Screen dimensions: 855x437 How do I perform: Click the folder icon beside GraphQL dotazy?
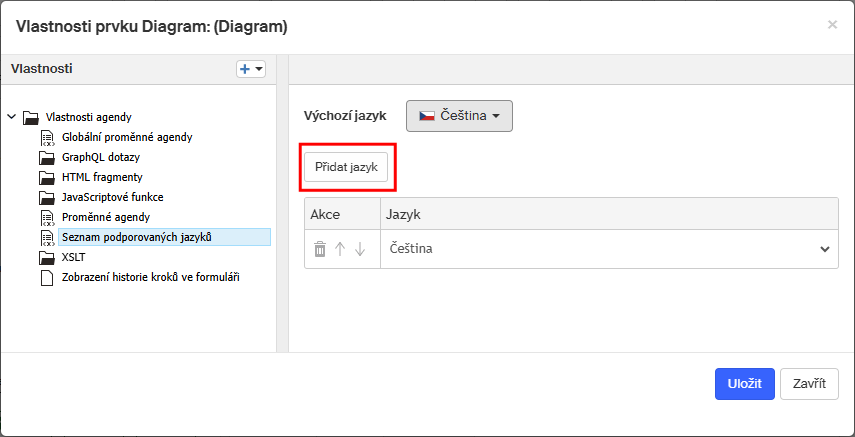coord(47,158)
